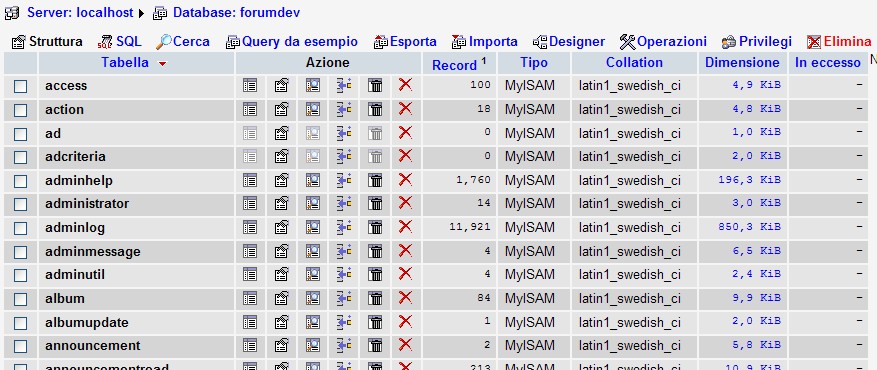
Task: Sort by Dimensione column header
Action: tap(742, 63)
